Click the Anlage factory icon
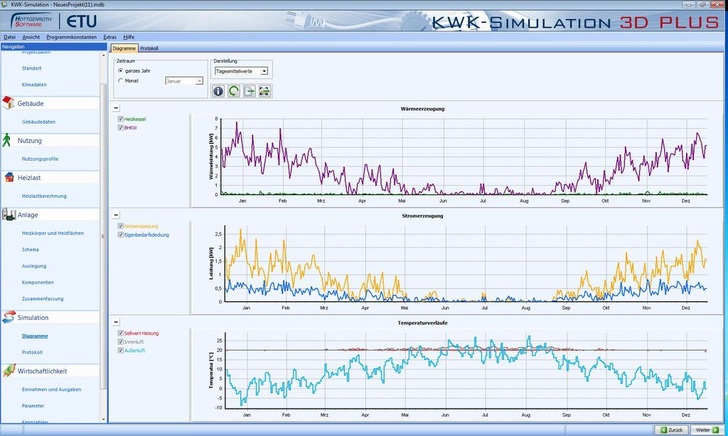This screenshot has height=436, width=728. [x=9, y=214]
